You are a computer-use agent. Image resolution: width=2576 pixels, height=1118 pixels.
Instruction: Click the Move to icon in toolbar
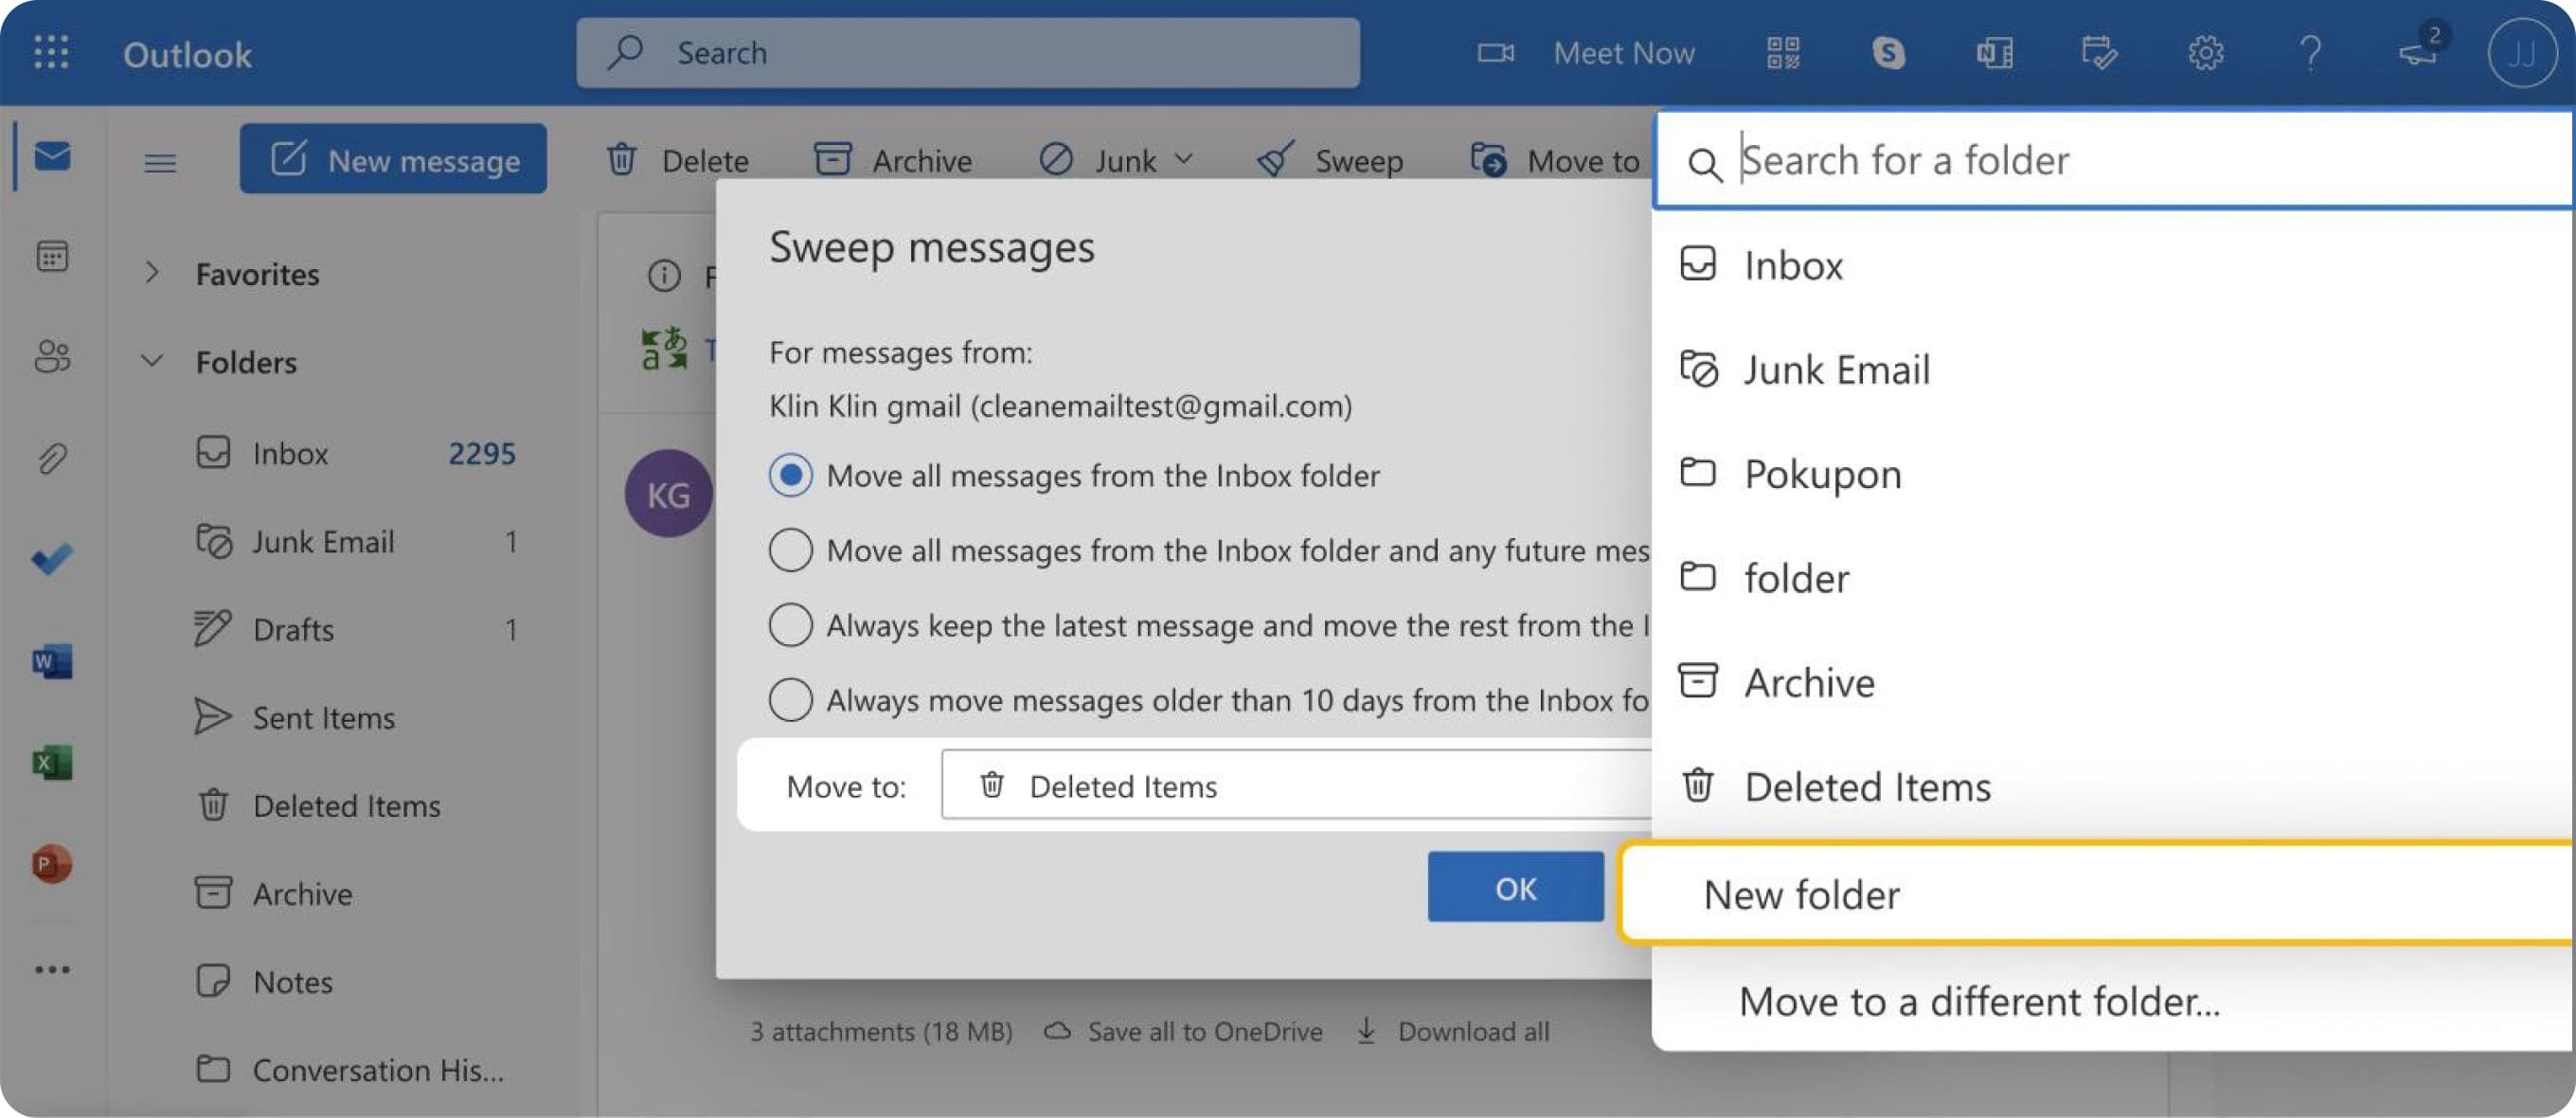[x=1487, y=158]
